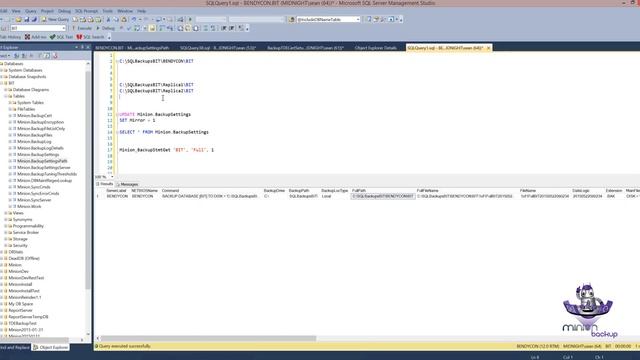Click the Object Explorer stop icon
The image size is (640, 360).
[x=31, y=56]
